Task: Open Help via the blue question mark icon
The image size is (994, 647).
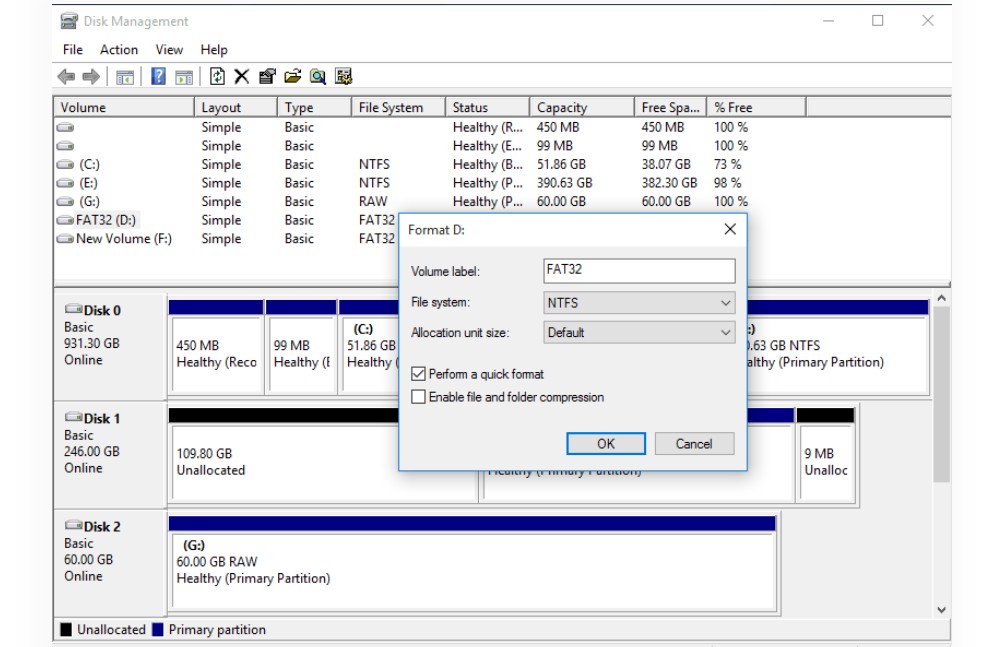Action: coord(158,77)
